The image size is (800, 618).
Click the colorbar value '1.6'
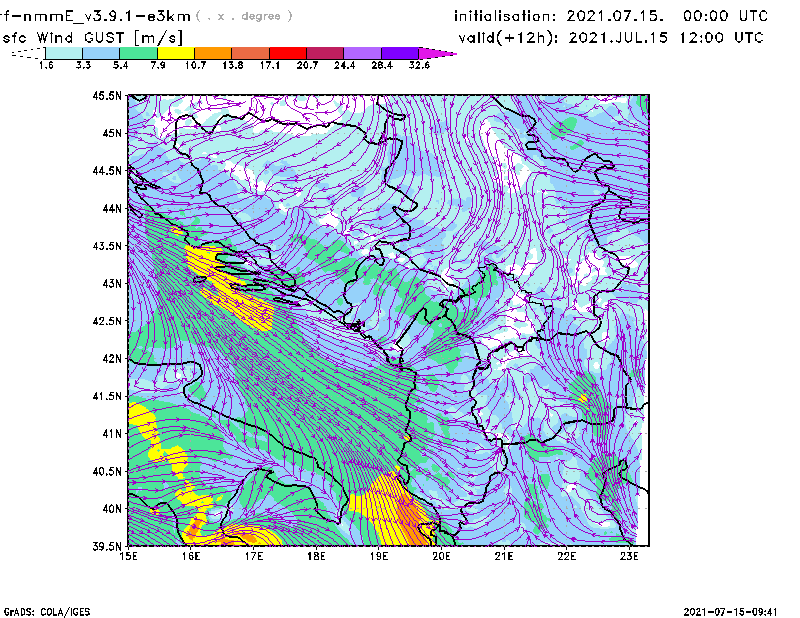46,65
